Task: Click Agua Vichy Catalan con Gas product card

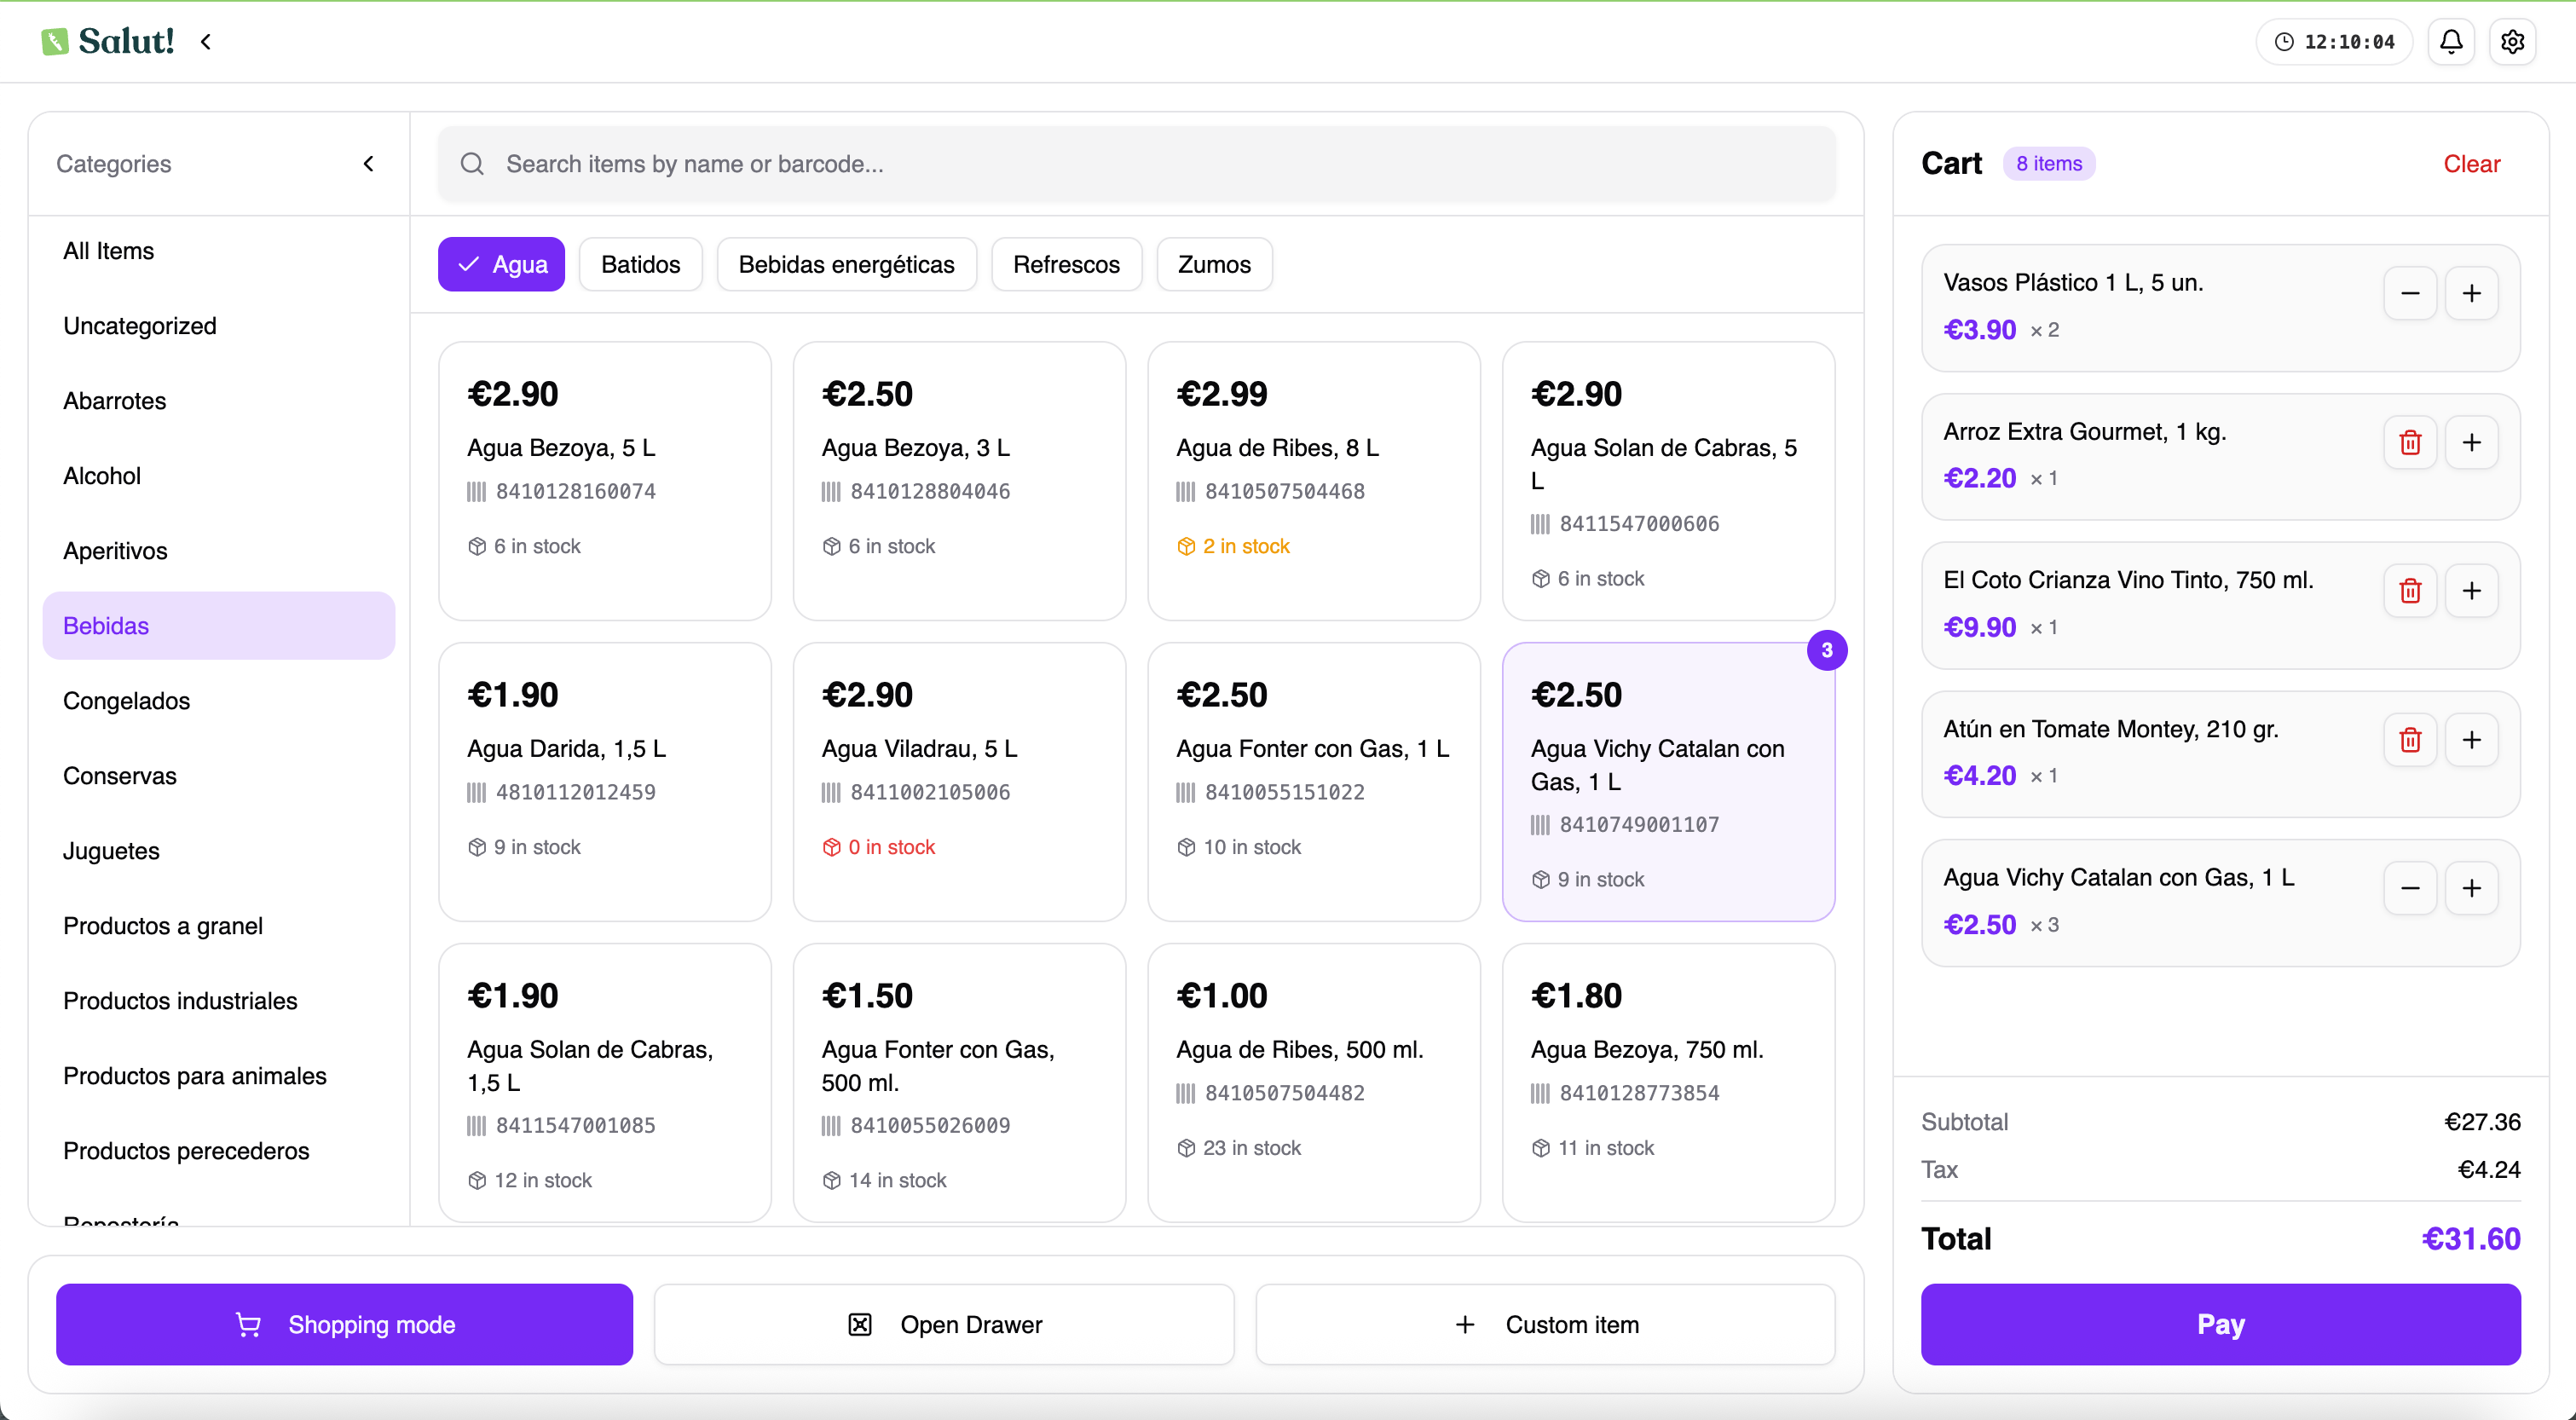Action: tap(1668, 782)
